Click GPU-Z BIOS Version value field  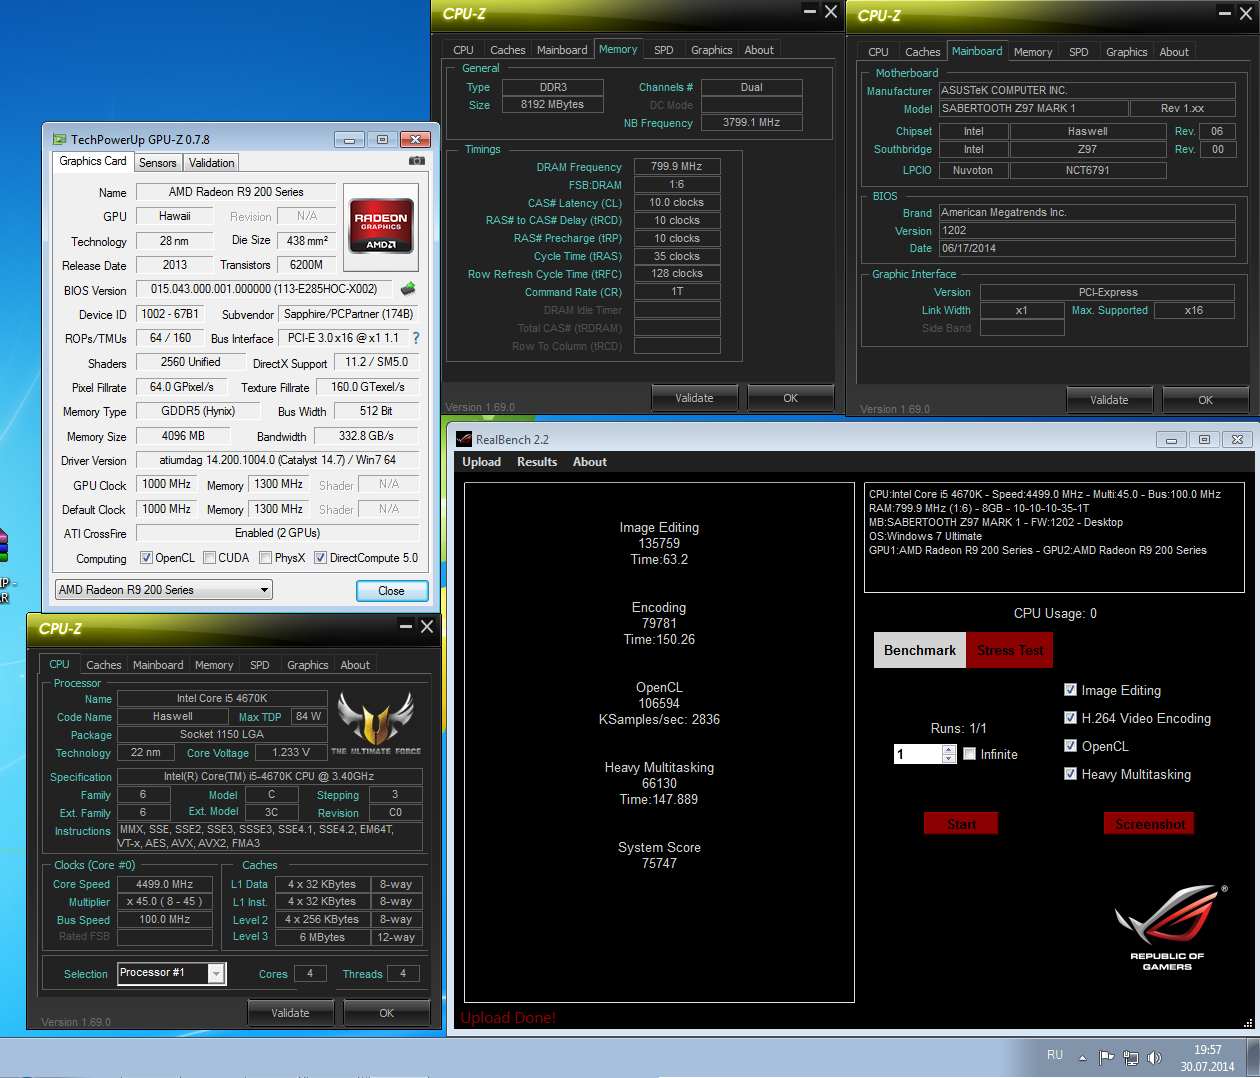click(x=264, y=289)
